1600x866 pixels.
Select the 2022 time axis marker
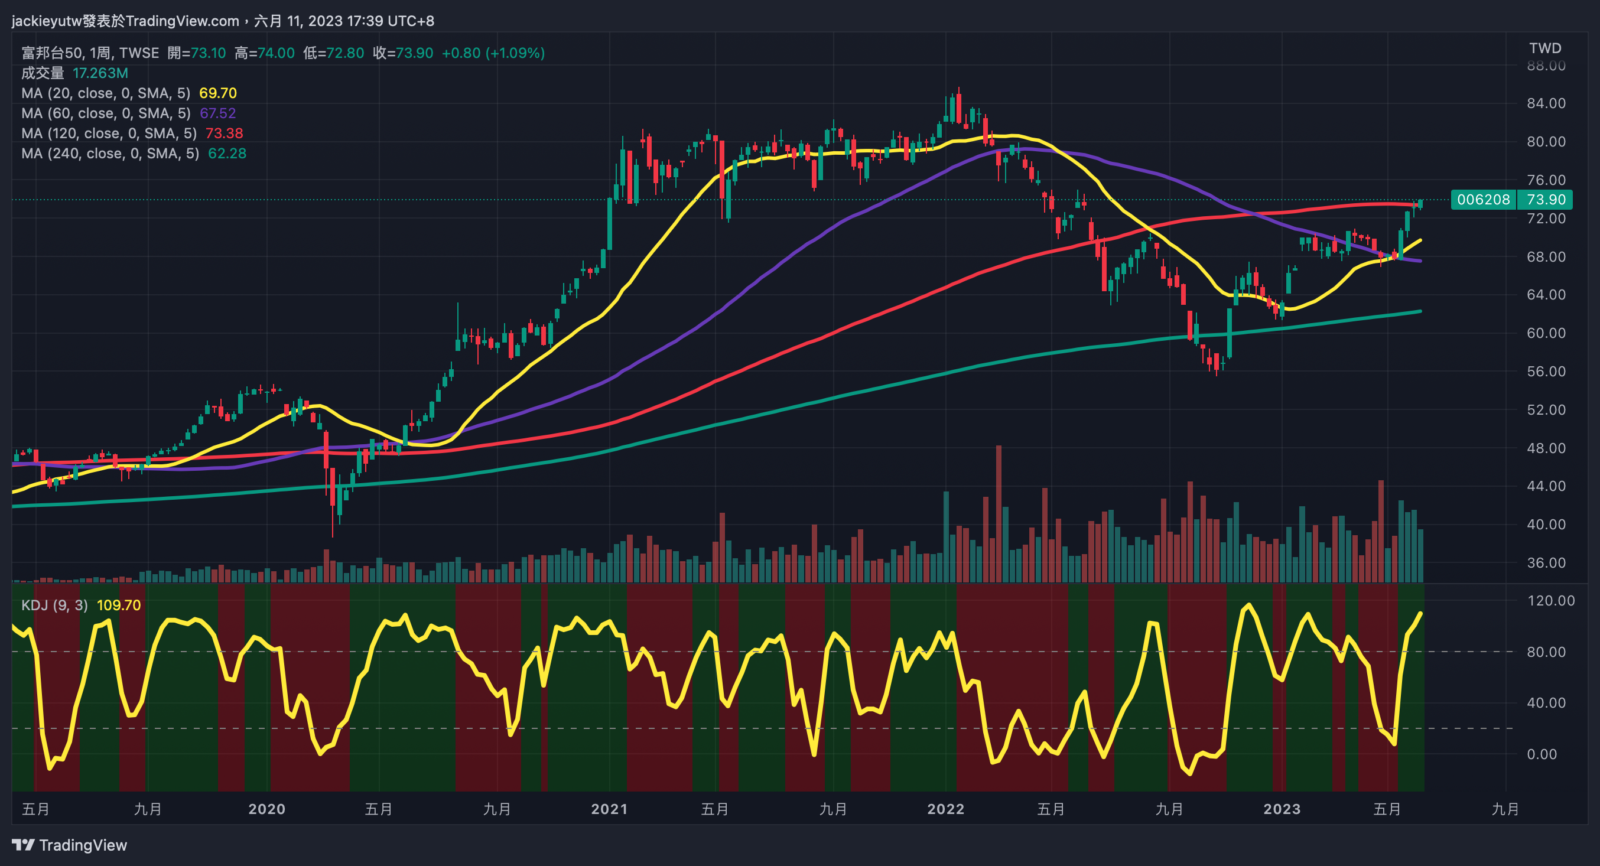tap(945, 809)
